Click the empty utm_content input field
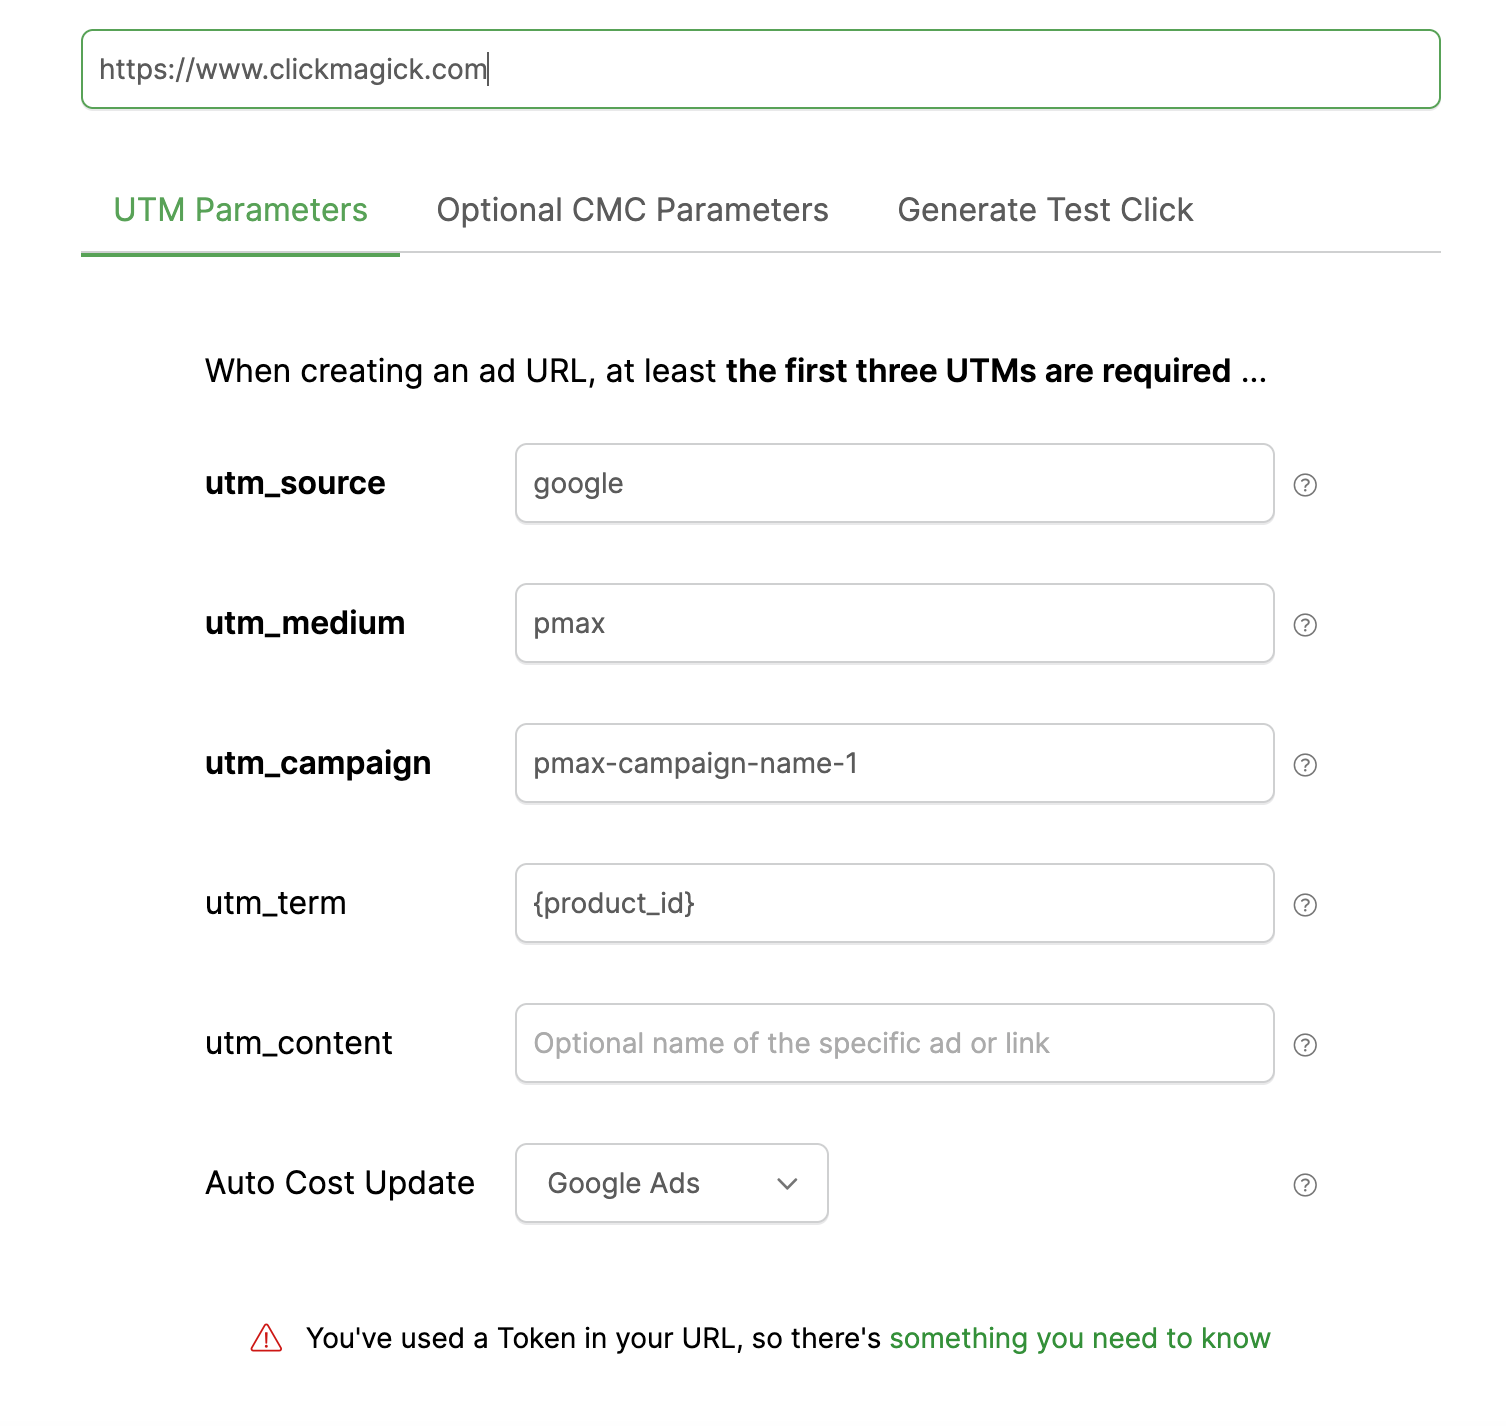1506x1426 pixels. [894, 1043]
